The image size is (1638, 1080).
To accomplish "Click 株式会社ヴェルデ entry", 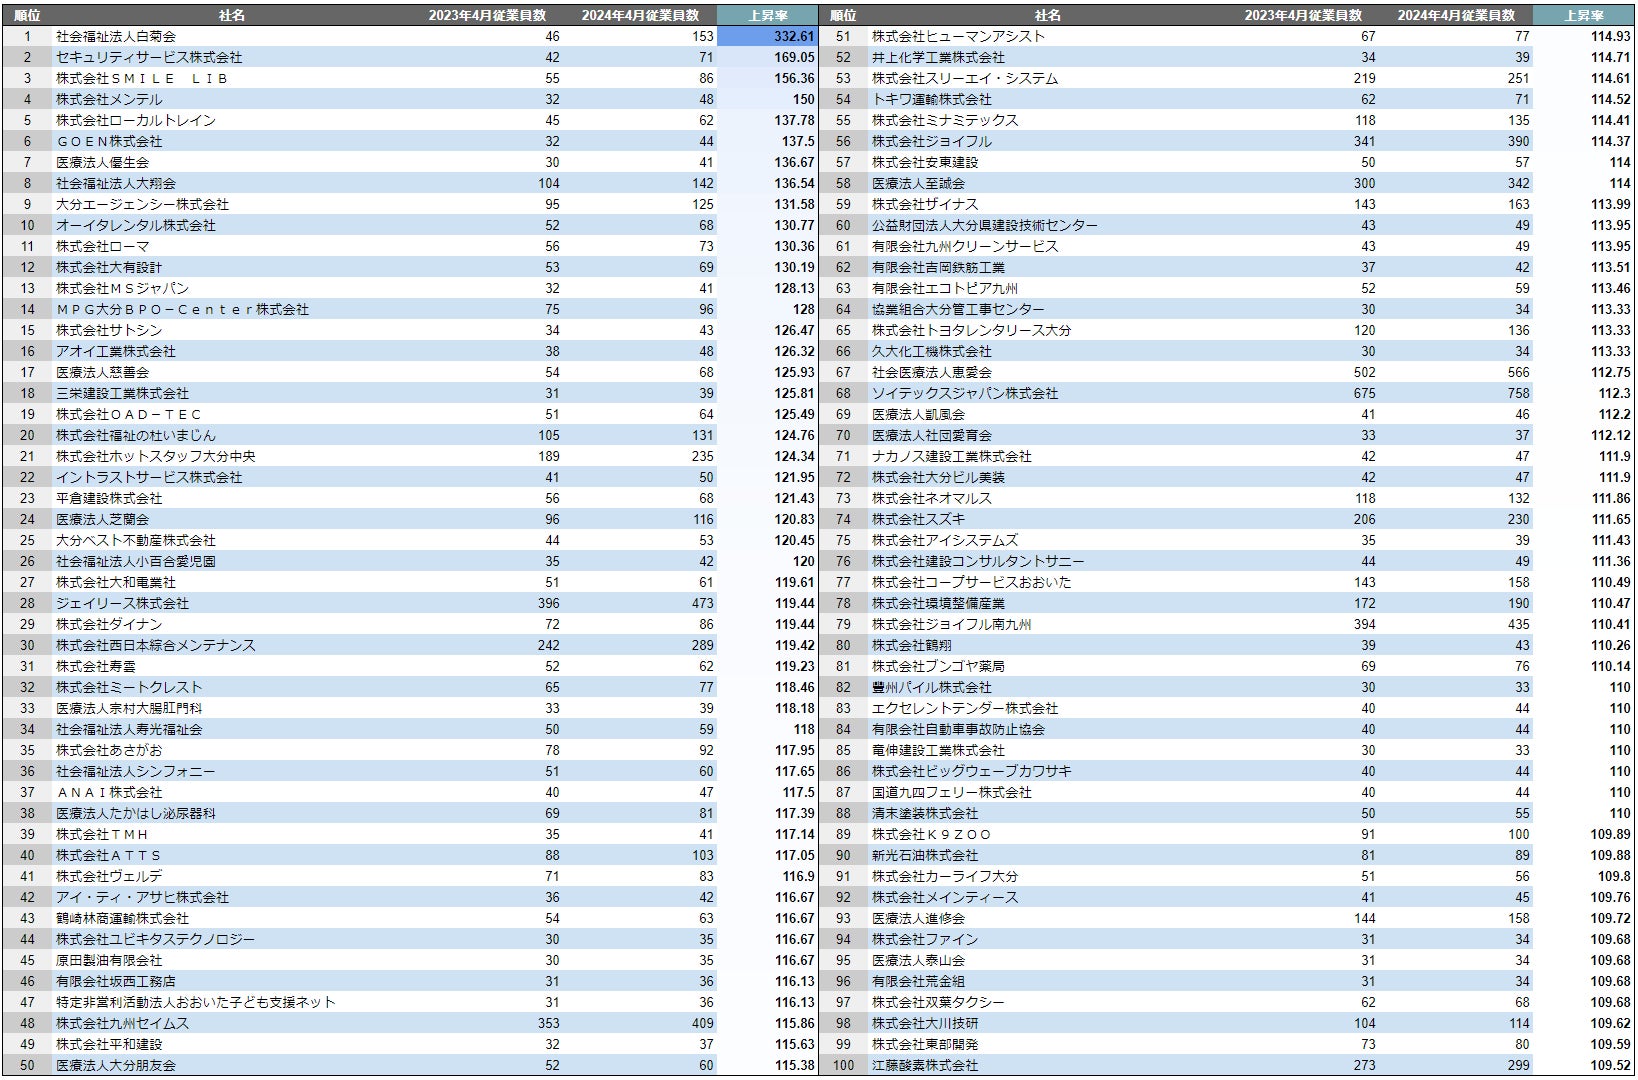I will click(109, 876).
